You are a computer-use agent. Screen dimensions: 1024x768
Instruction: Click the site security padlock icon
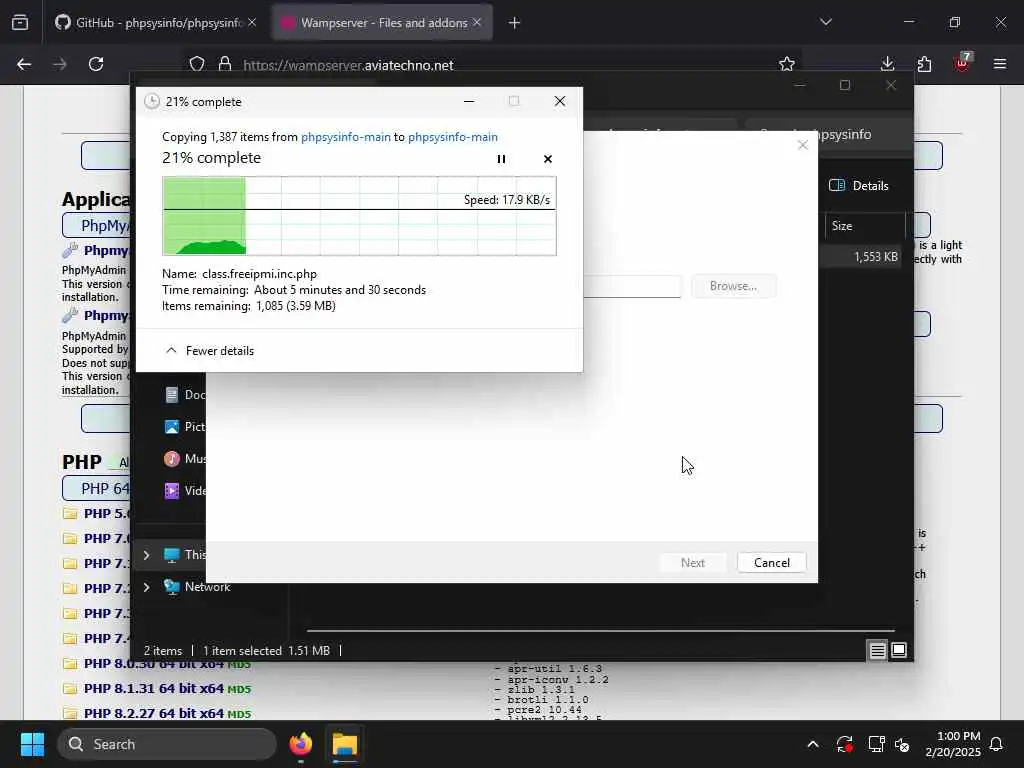[x=225, y=64]
